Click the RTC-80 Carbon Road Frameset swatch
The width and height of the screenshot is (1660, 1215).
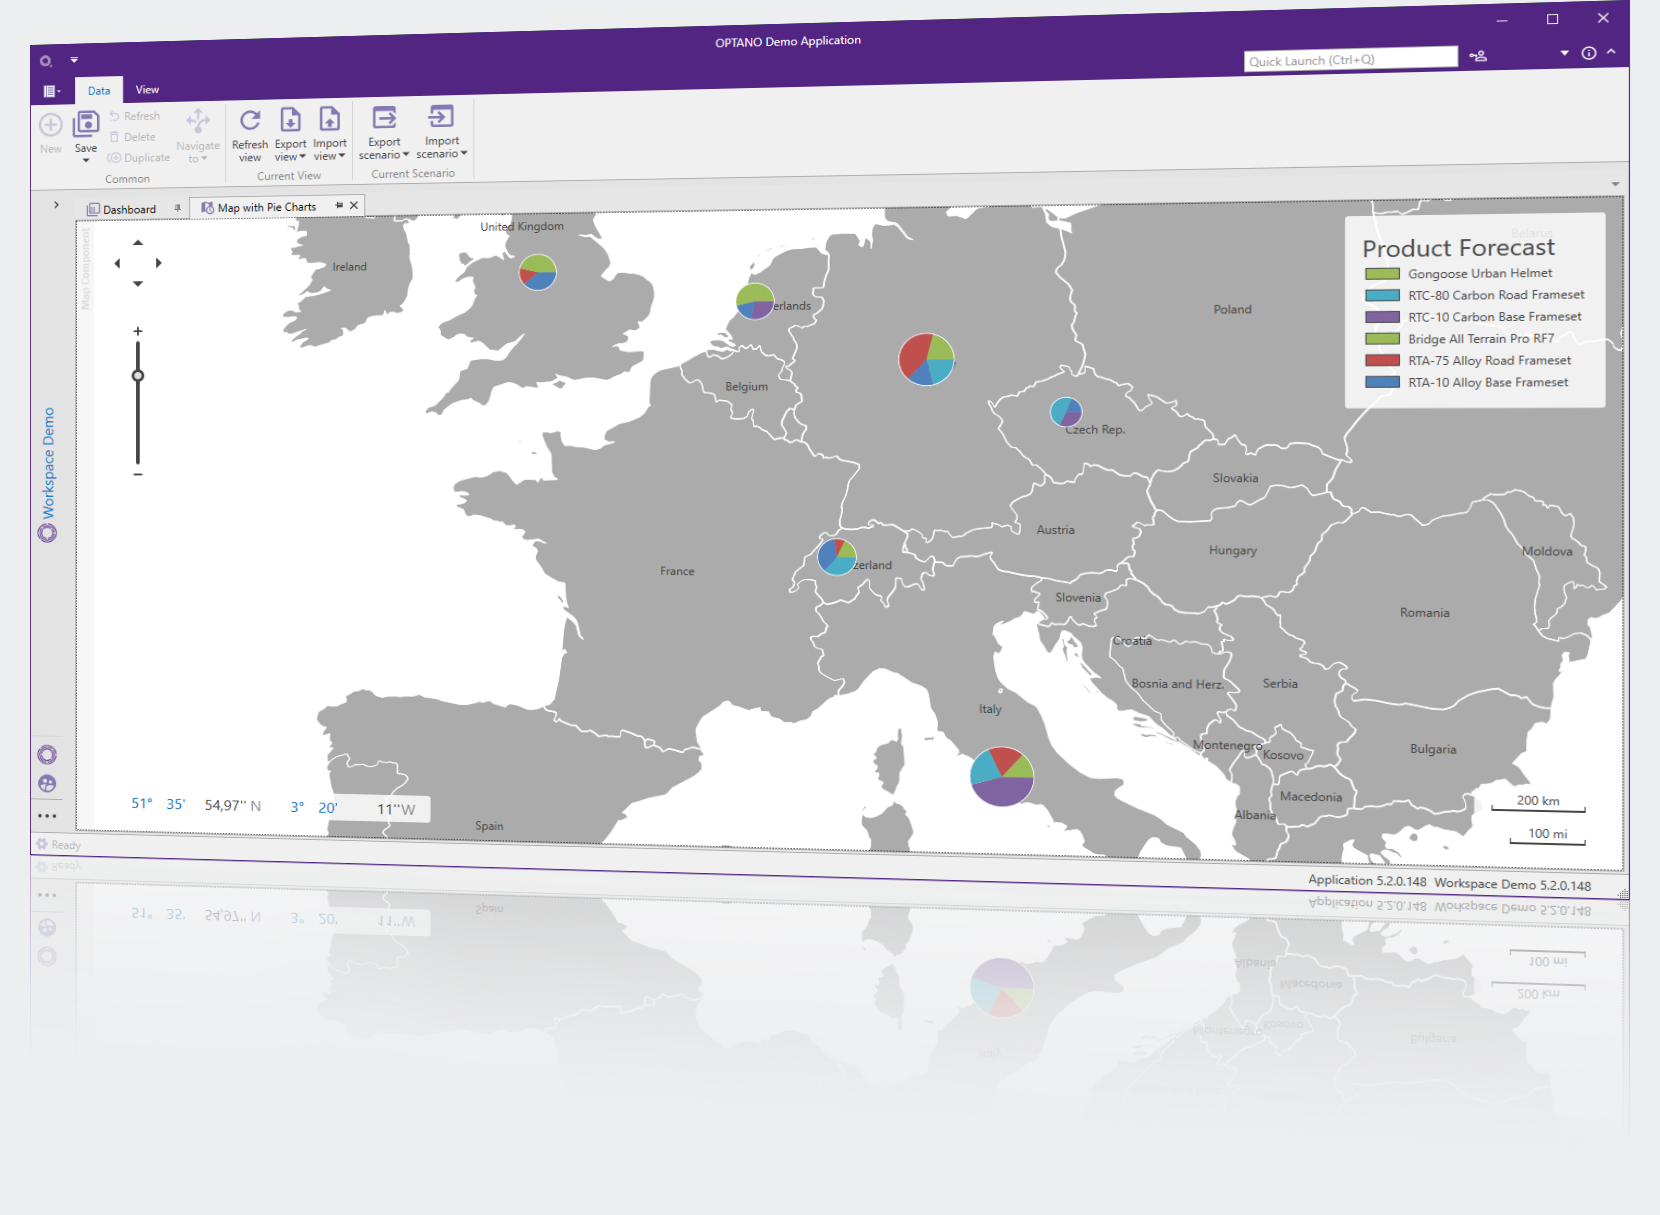point(1382,296)
